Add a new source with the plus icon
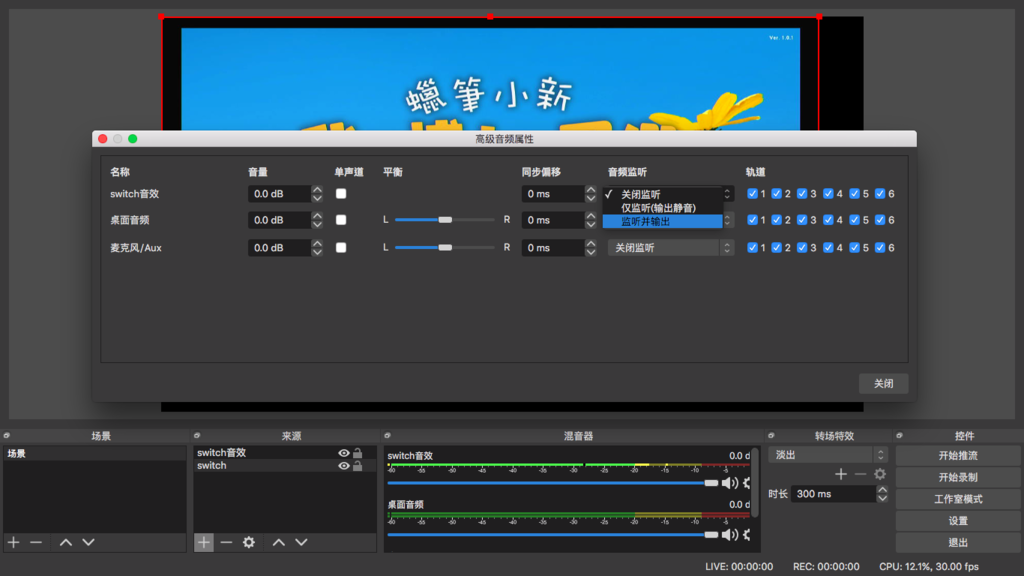This screenshot has height=576, width=1024. click(x=206, y=543)
